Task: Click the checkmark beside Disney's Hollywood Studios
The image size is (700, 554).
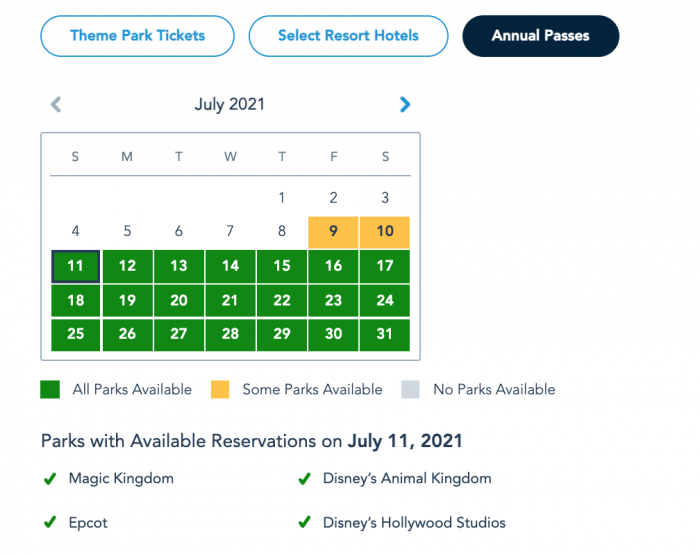Action: [304, 523]
